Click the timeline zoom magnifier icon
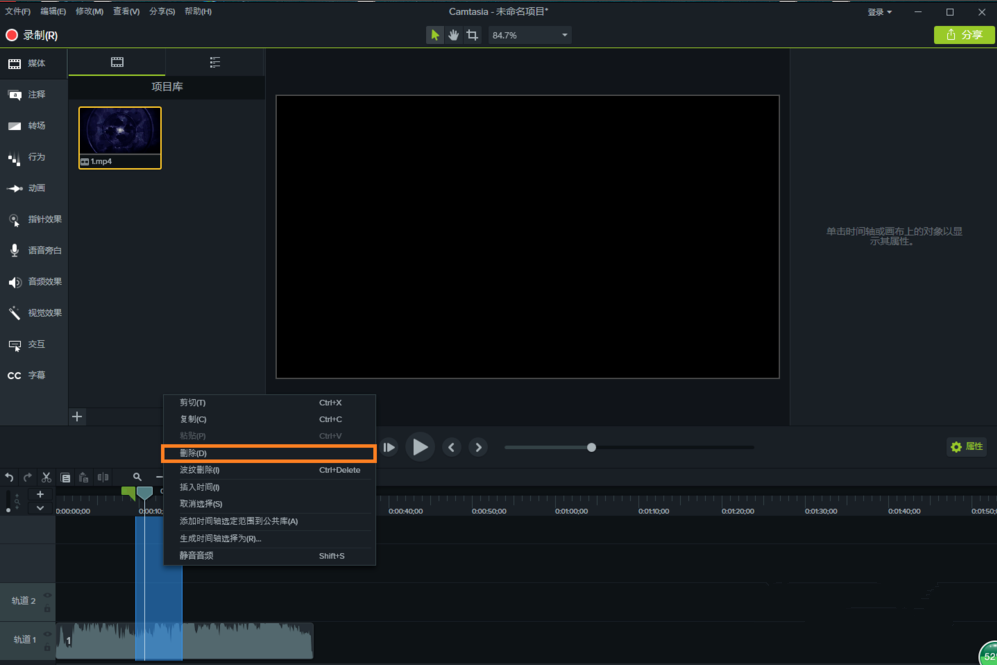 click(137, 478)
